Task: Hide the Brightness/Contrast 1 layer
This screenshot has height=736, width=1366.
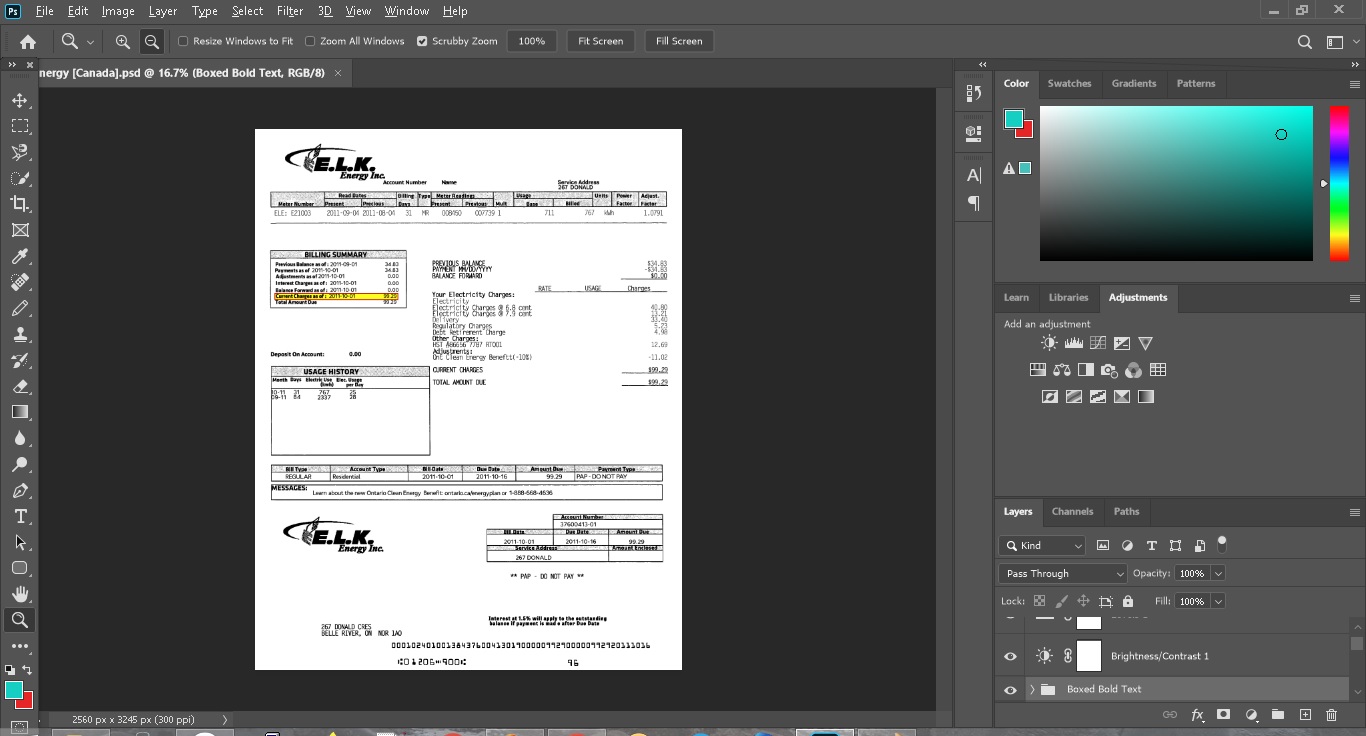Action: tap(1010, 656)
